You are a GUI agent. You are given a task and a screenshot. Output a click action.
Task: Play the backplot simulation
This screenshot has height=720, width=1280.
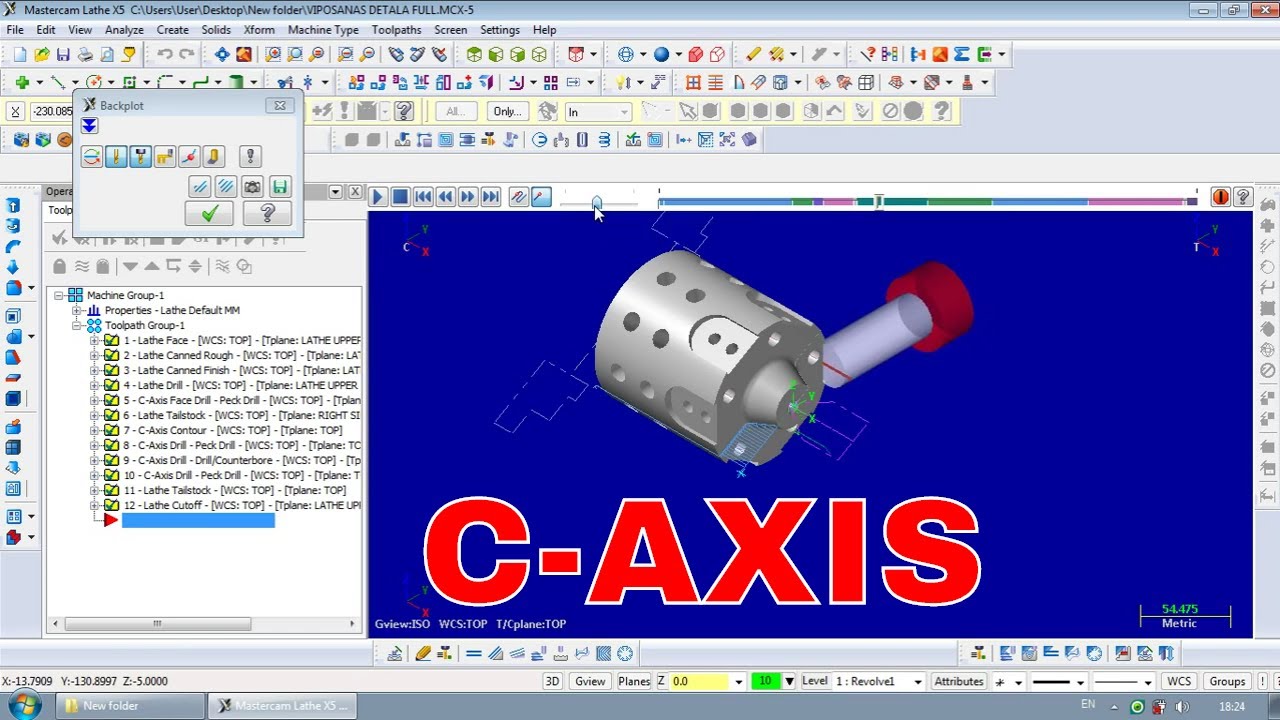(x=378, y=197)
